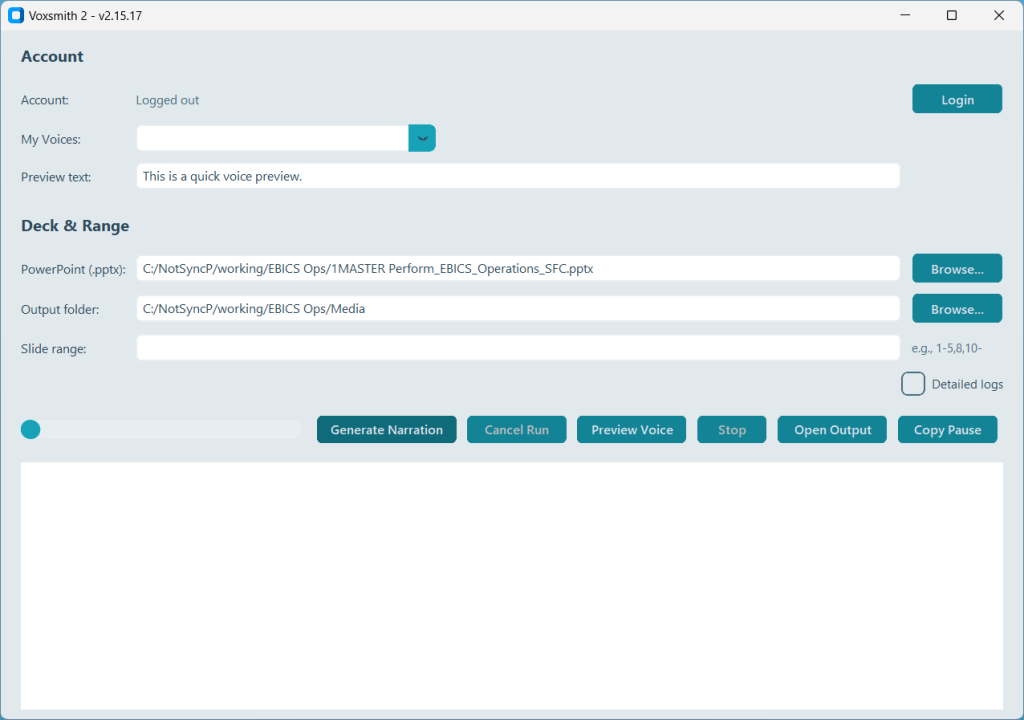
Task: Click the progress bar indicator
Action: pos(31,429)
